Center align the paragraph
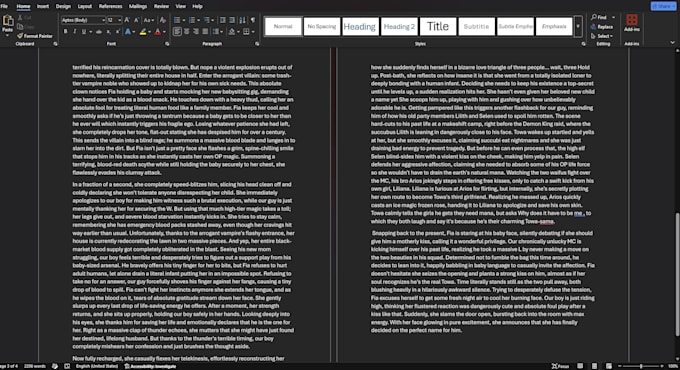Screen dimensions: 680x370 point(186,32)
